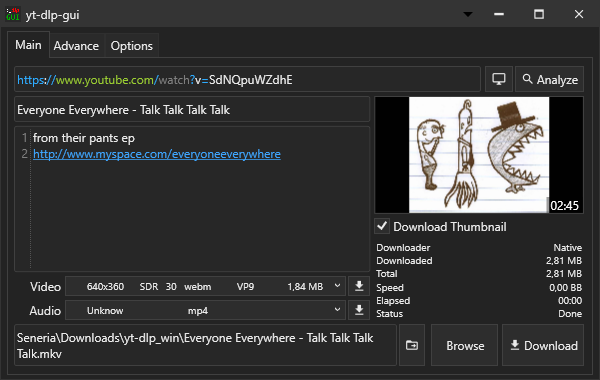The image size is (600, 380).
Task: Switch to the Options tab
Action: click(x=132, y=46)
